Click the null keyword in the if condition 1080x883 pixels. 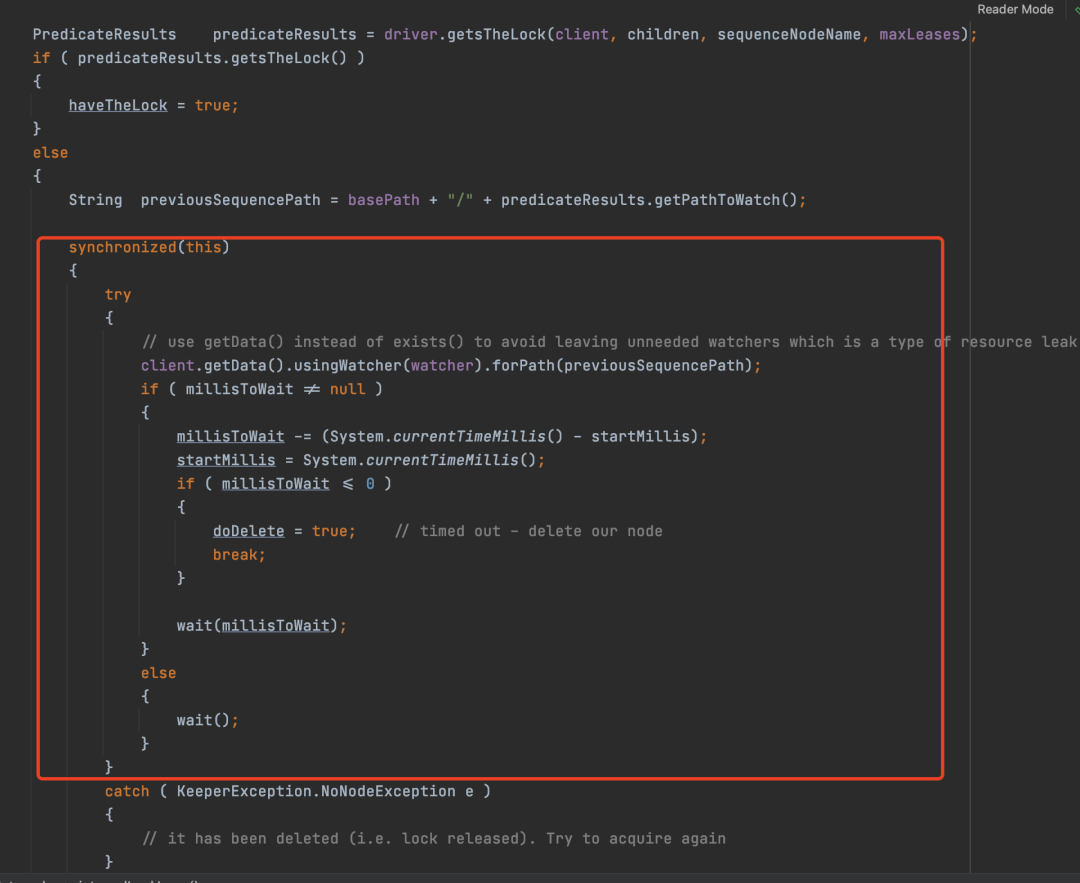347,389
